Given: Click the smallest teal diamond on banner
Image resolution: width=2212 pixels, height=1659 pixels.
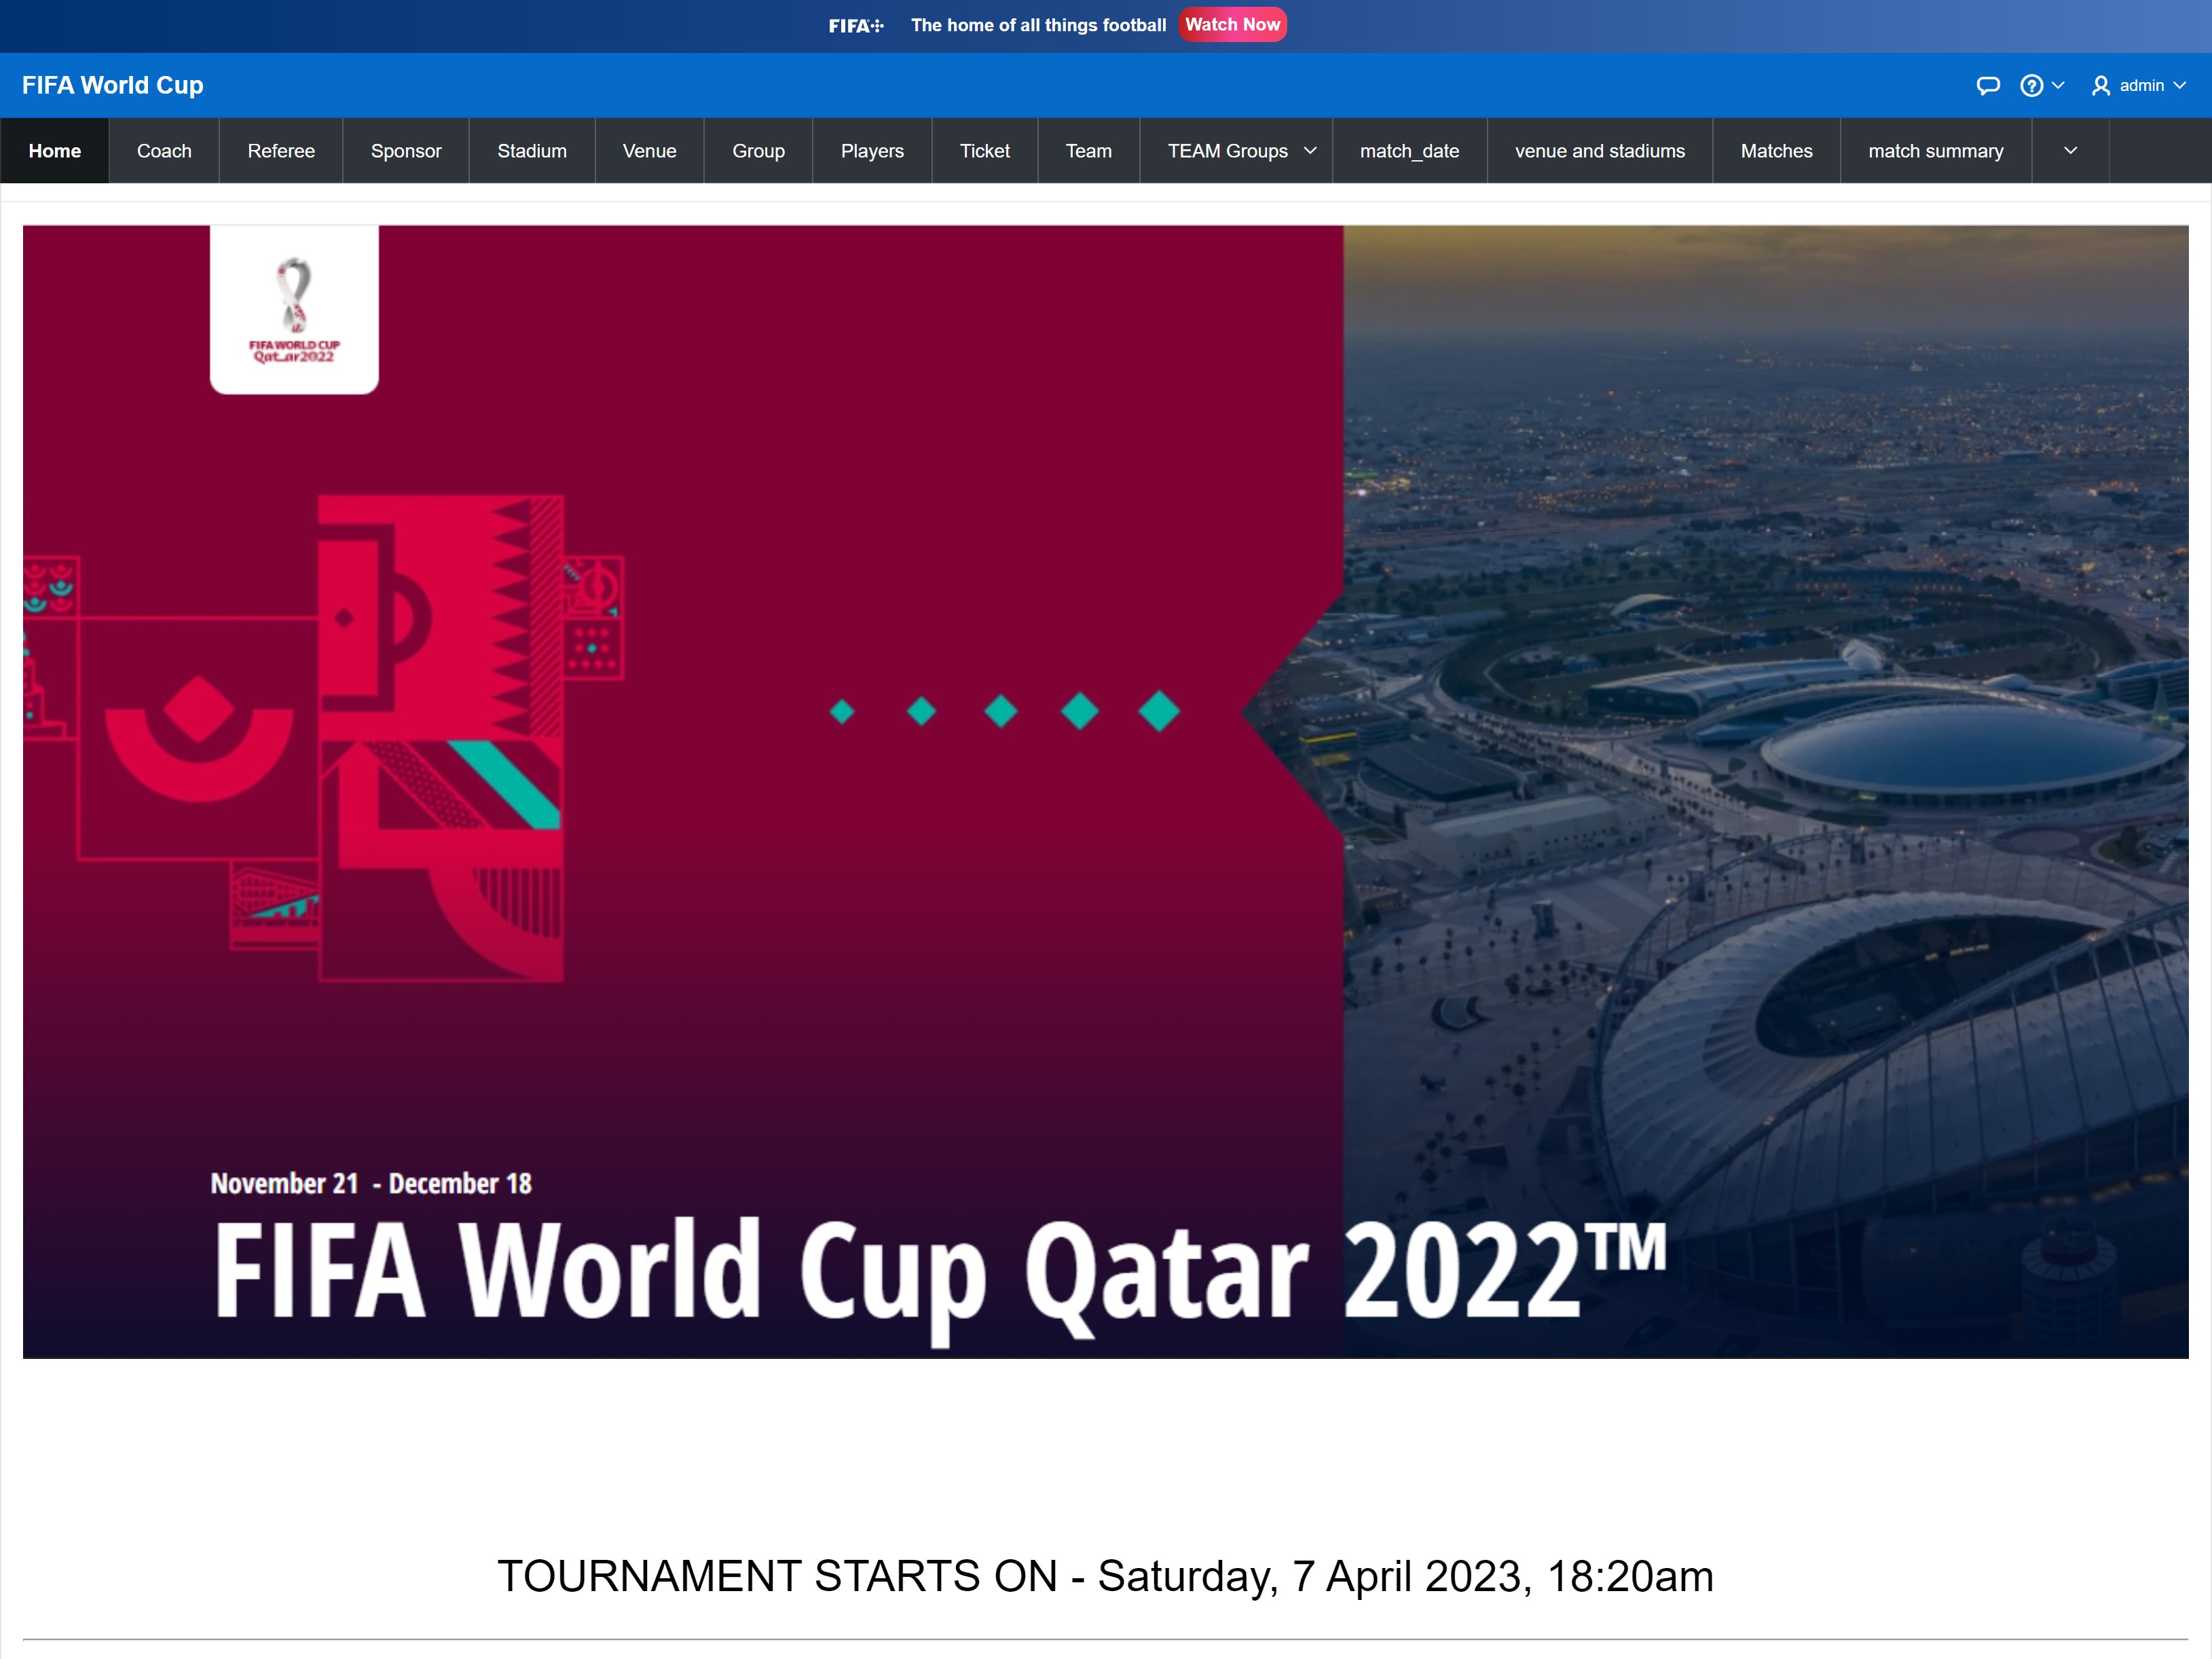Looking at the screenshot, I should coord(842,711).
